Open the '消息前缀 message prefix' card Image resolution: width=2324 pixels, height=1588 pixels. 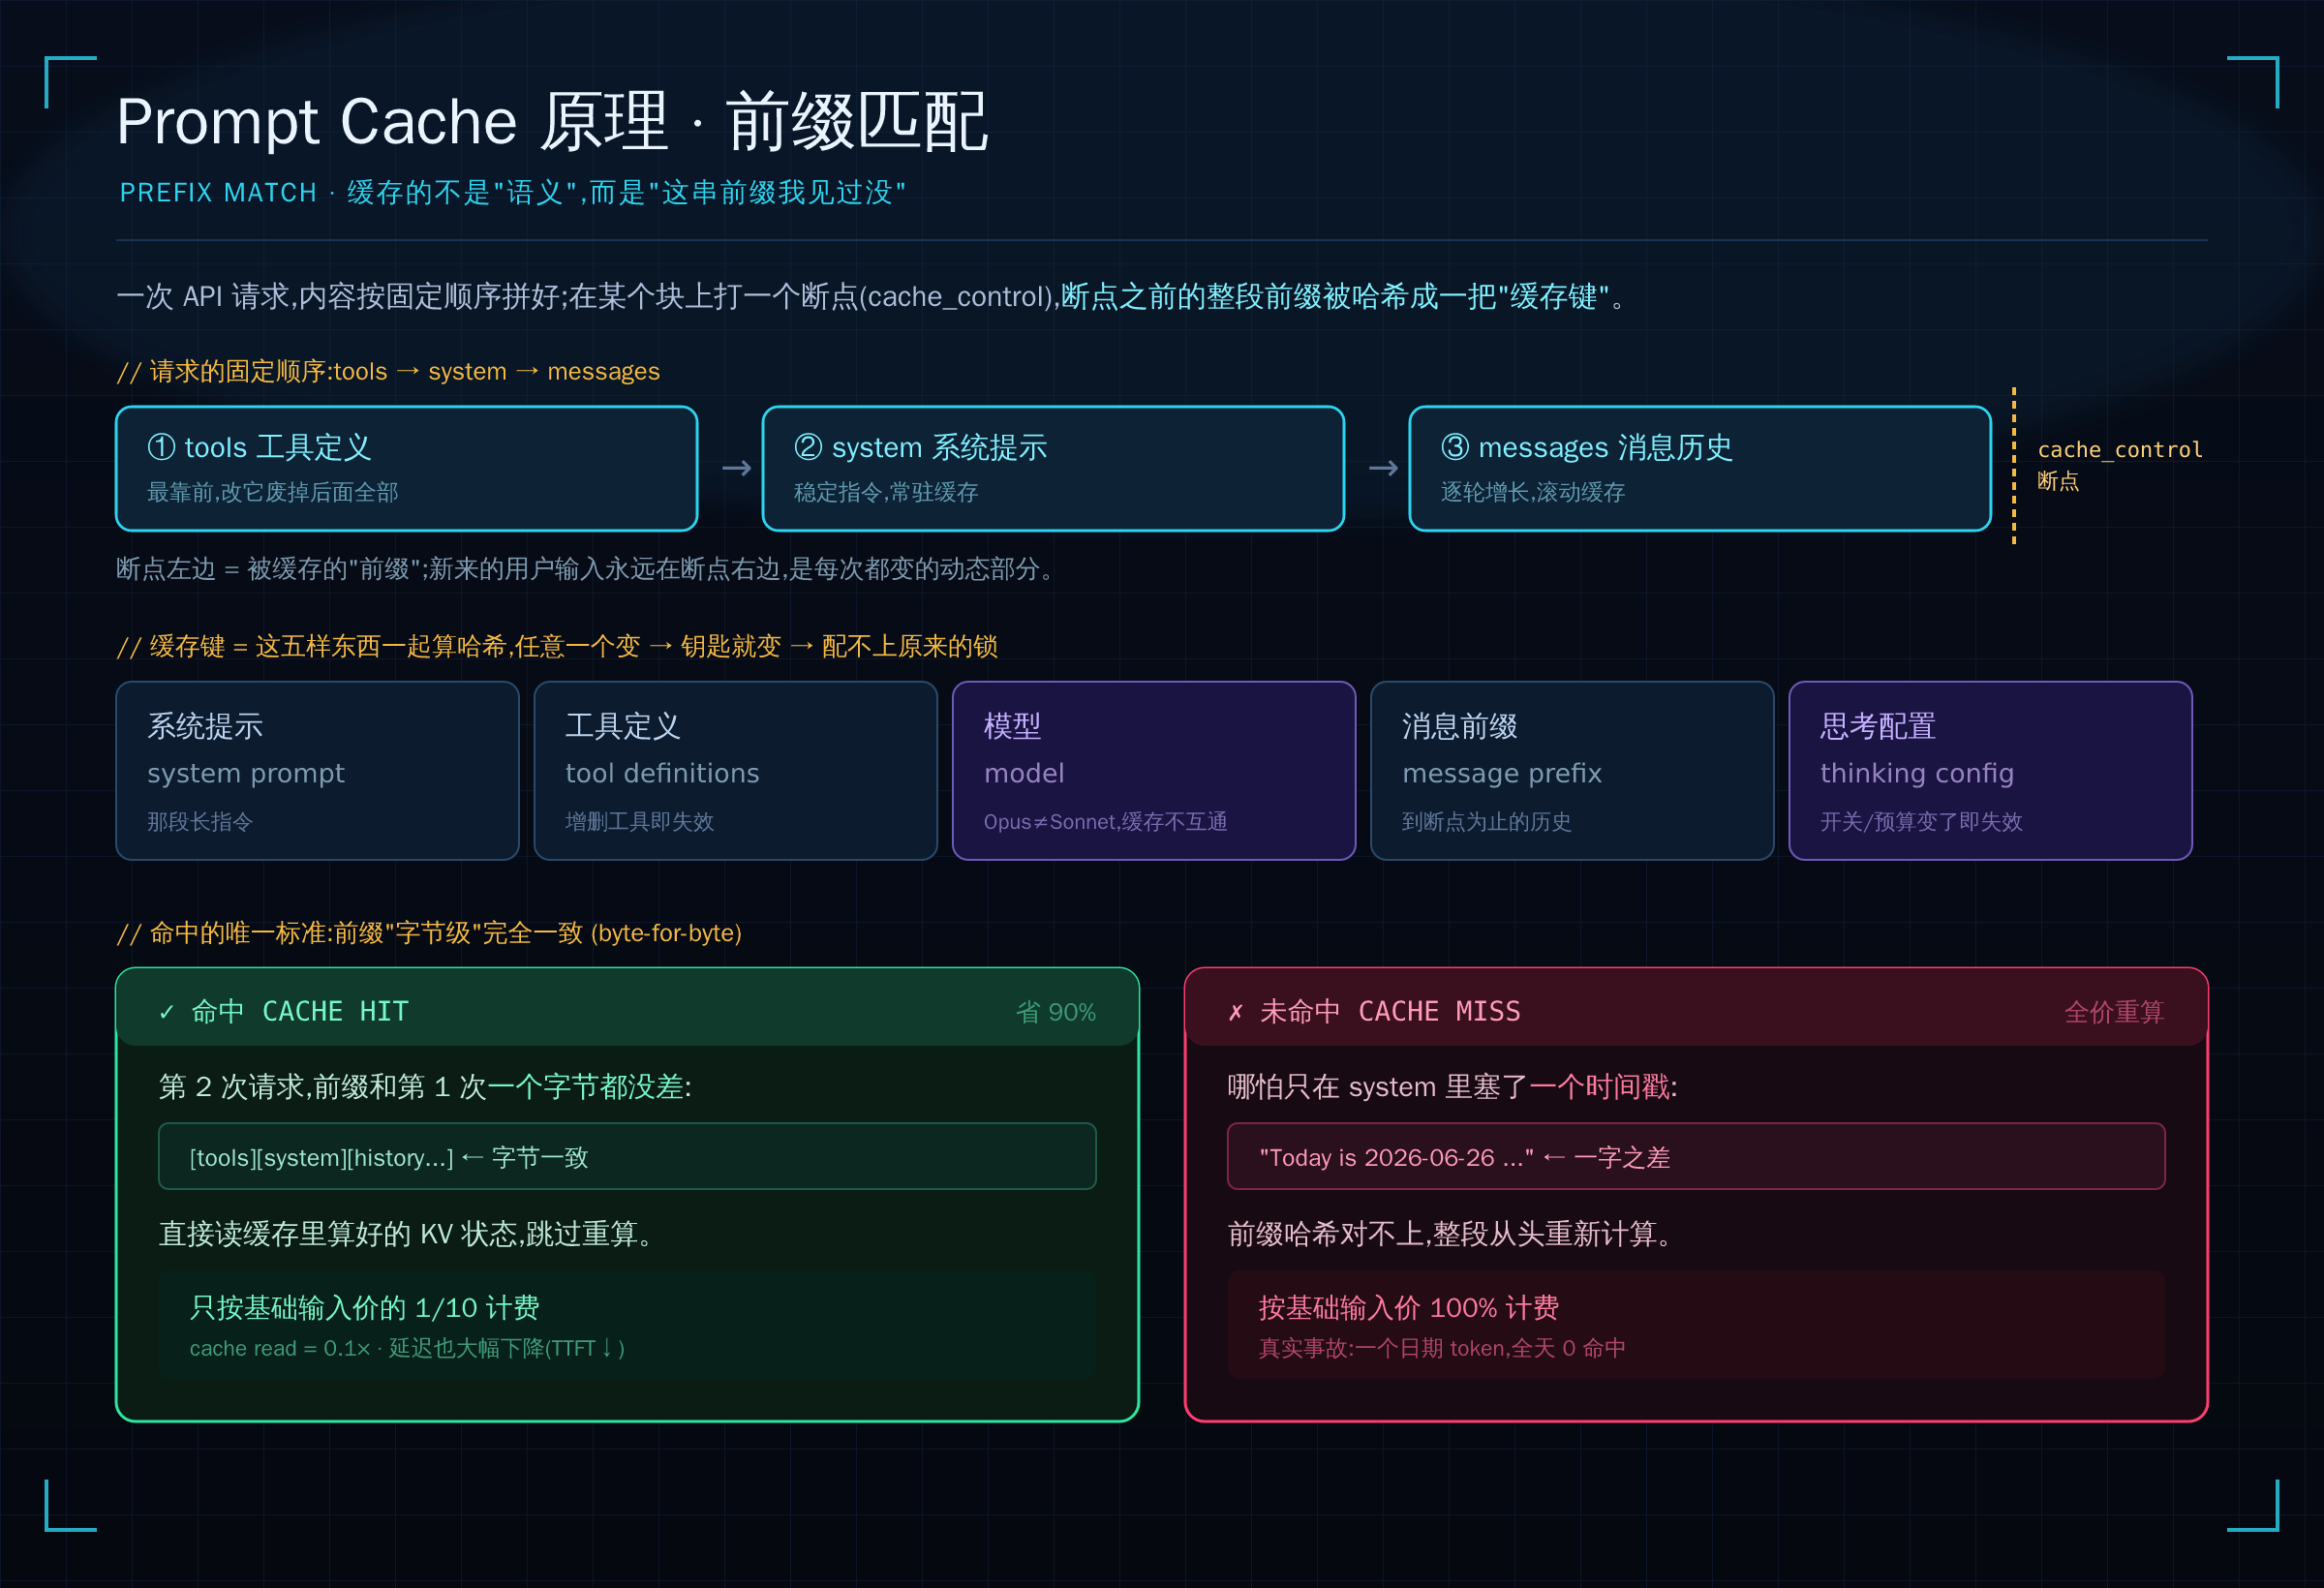click(x=1572, y=771)
